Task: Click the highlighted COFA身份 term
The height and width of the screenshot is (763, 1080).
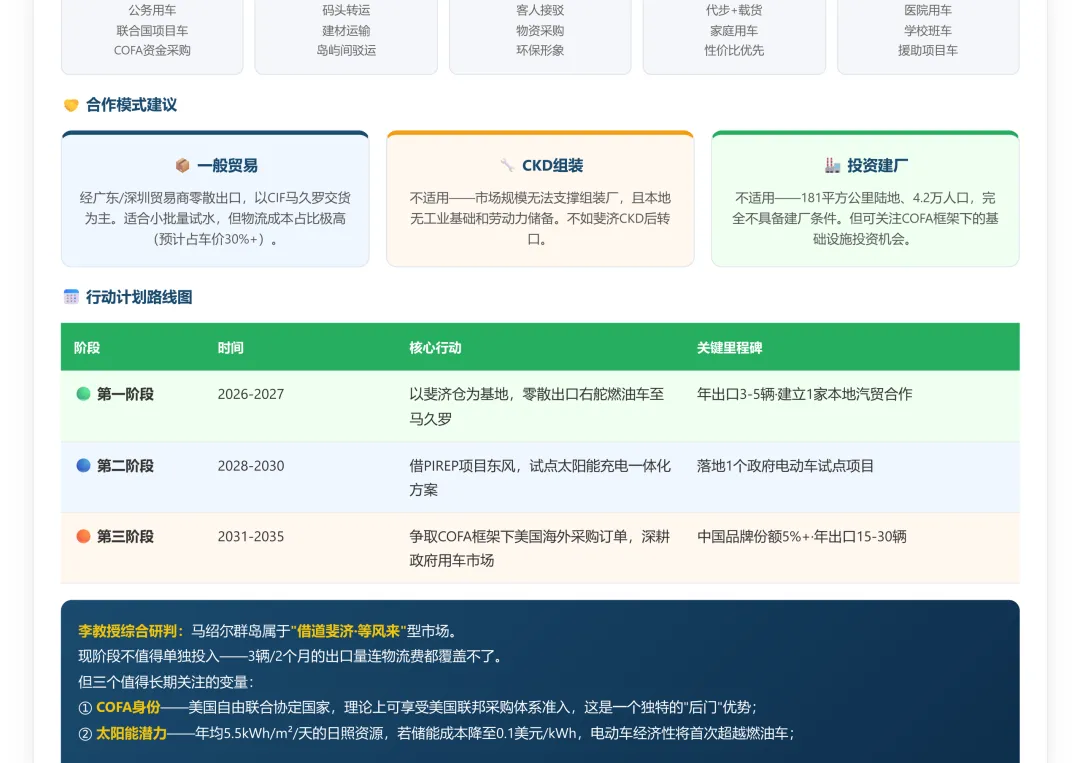Action: click(128, 707)
